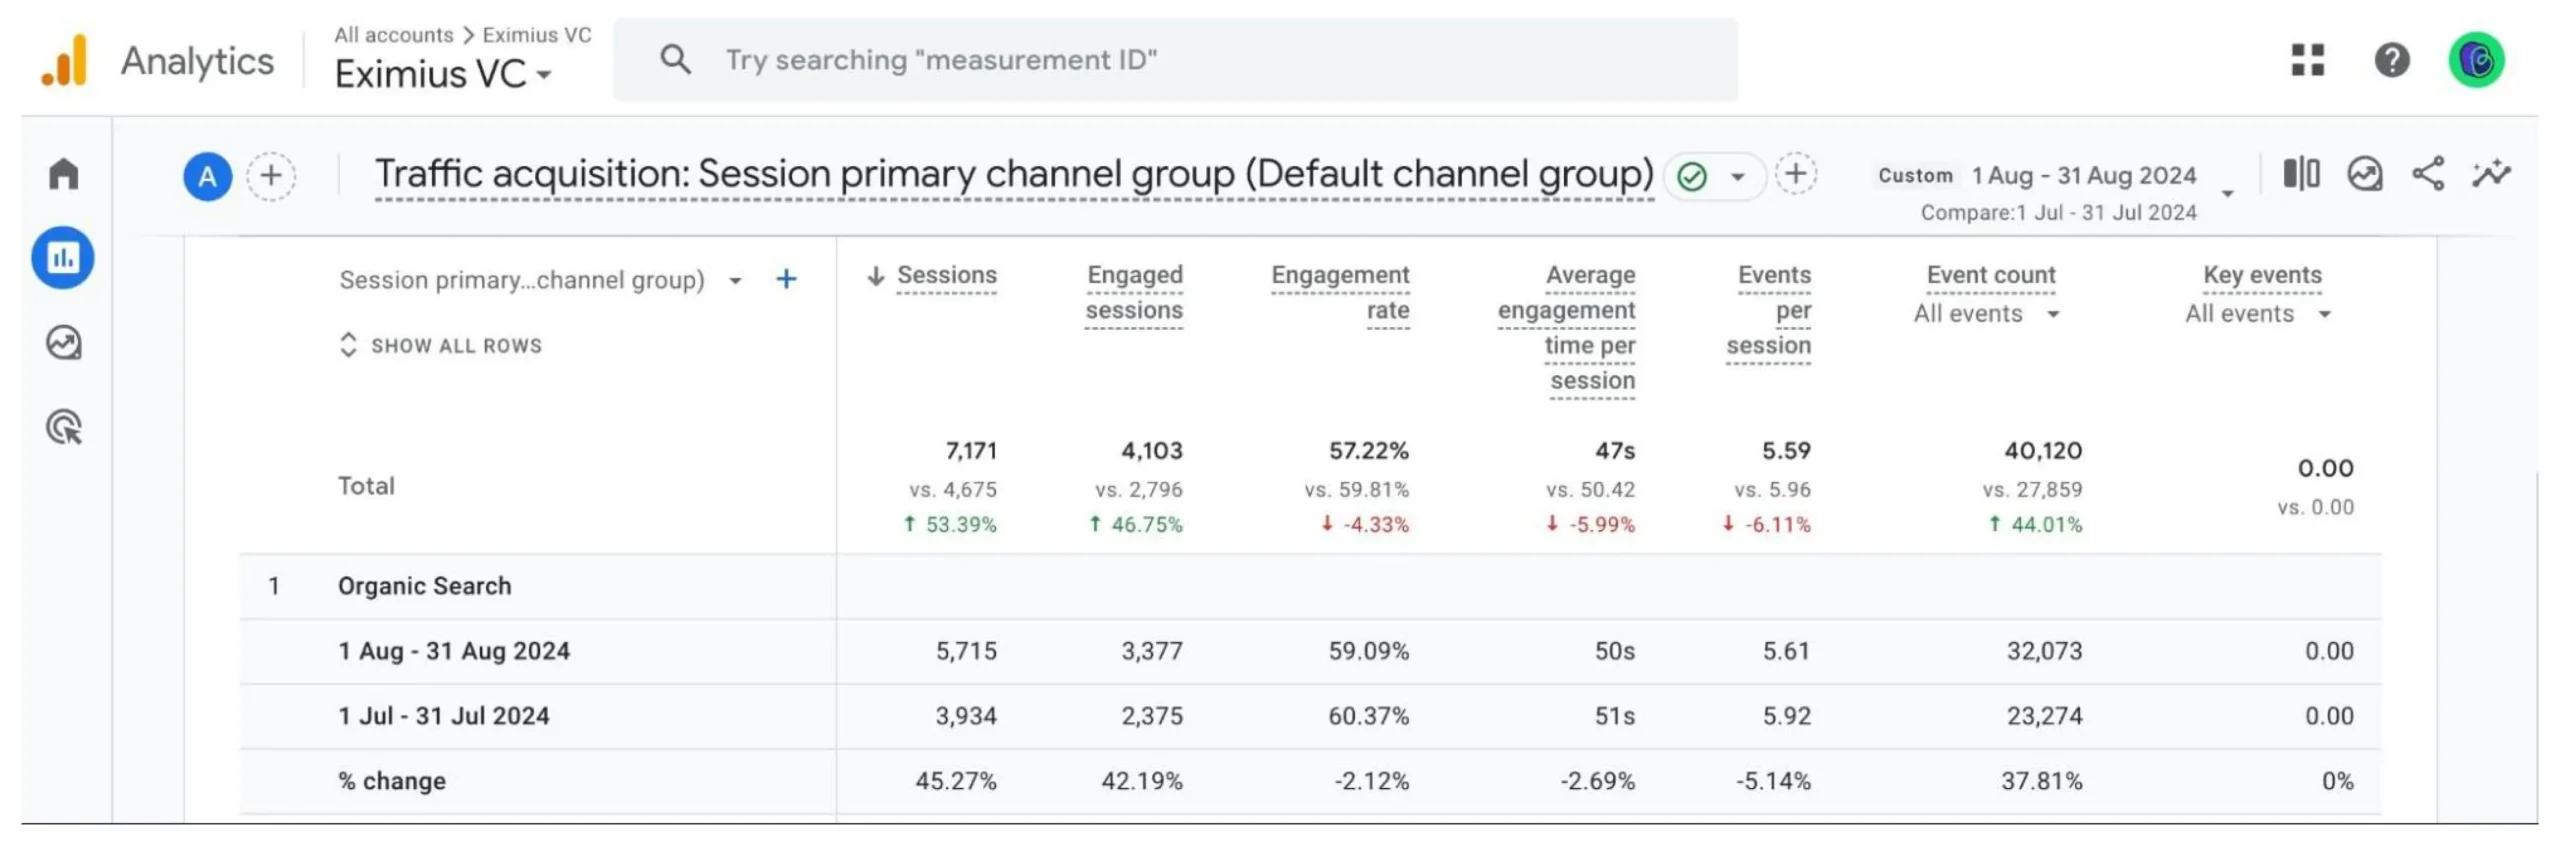The height and width of the screenshot is (842, 2560).
Task: Click the compare columns edit icon
Action: click(2300, 174)
